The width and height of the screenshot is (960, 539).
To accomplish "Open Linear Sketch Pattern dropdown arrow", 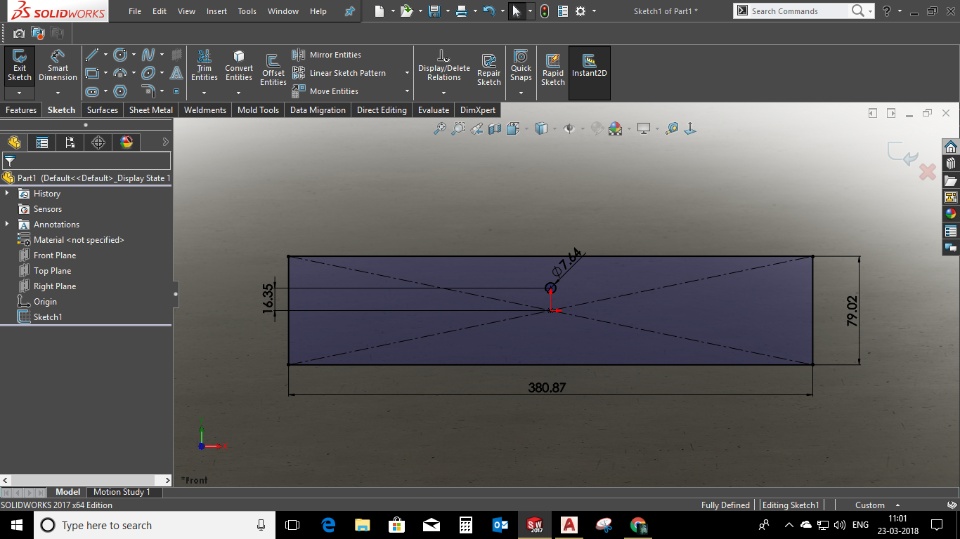I will click(407, 73).
